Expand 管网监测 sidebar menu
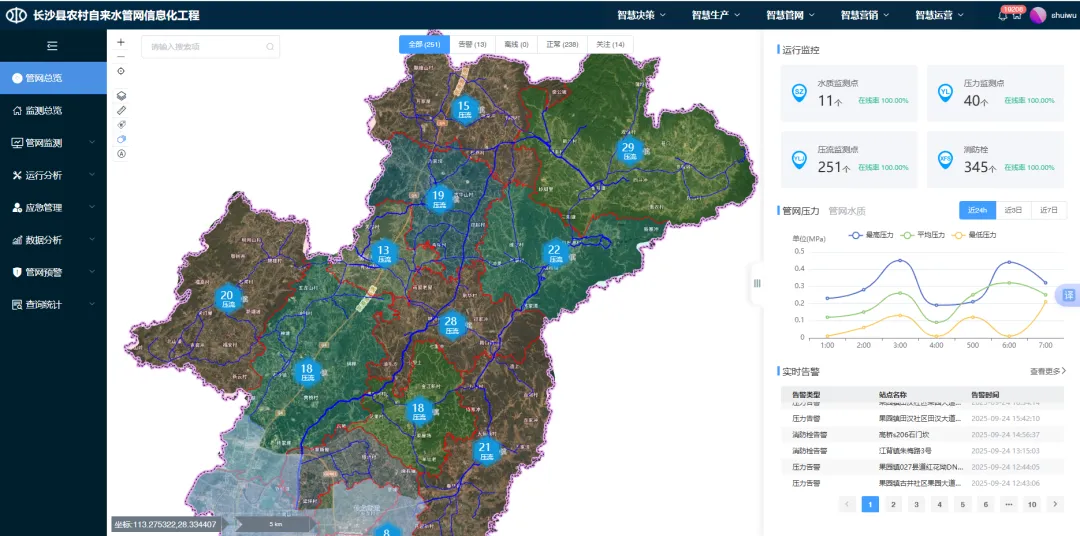Image resolution: width=1080 pixels, height=536 pixels. click(53, 143)
